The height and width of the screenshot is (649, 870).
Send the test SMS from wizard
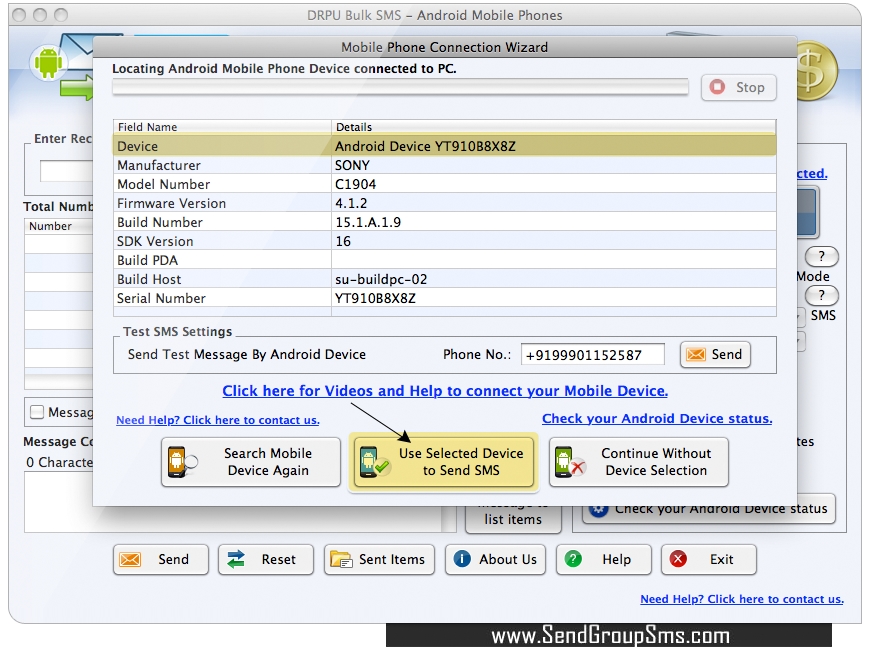click(x=715, y=354)
